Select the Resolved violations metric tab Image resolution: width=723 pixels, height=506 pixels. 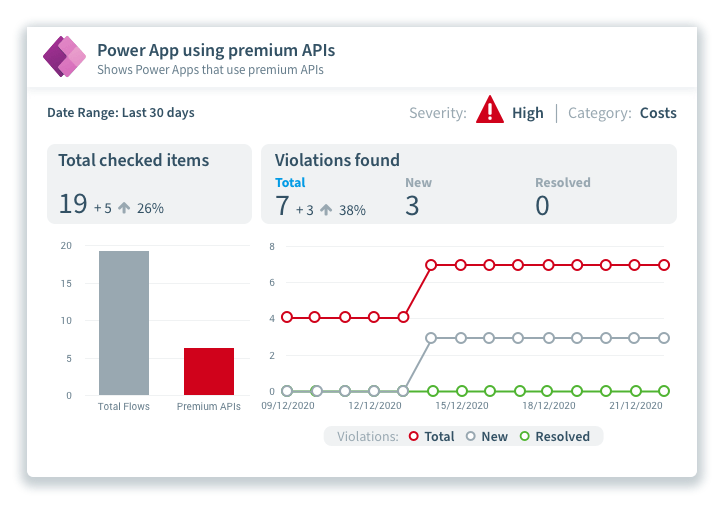(563, 183)
